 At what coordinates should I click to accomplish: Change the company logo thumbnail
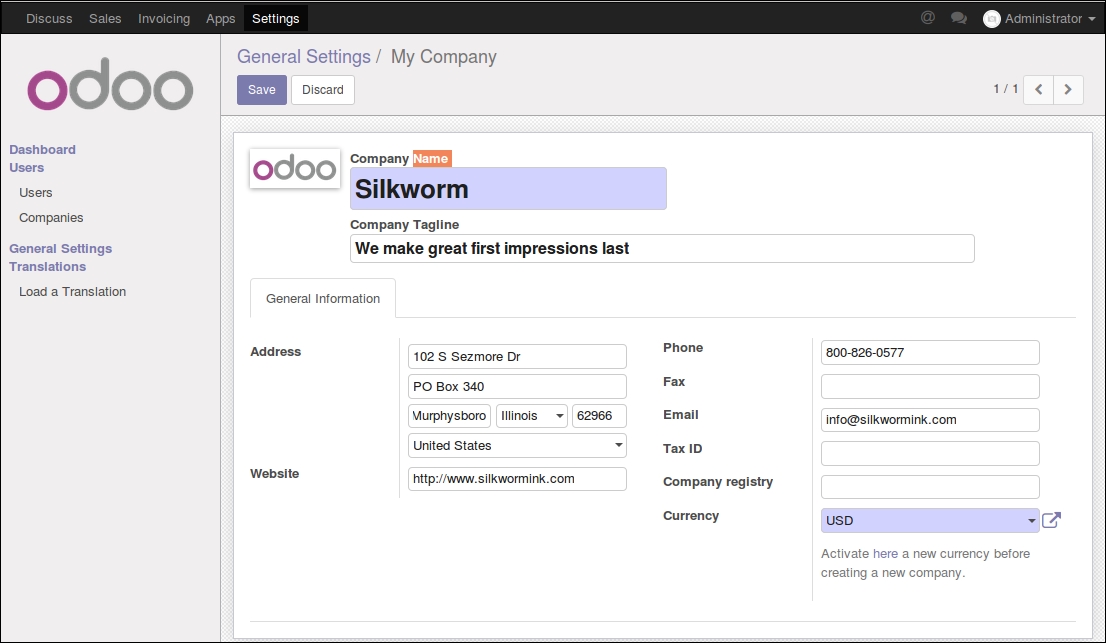[295, 169]
